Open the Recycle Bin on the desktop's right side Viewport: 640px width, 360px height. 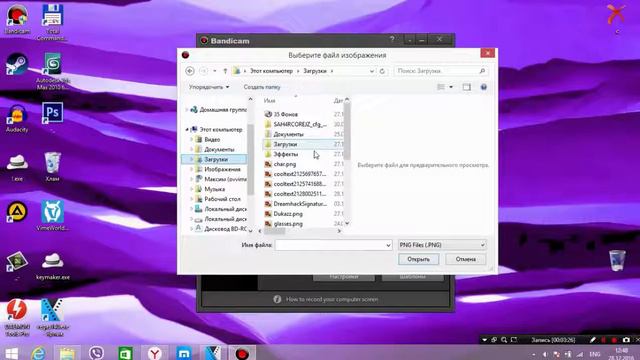click(x=617, y=260)
